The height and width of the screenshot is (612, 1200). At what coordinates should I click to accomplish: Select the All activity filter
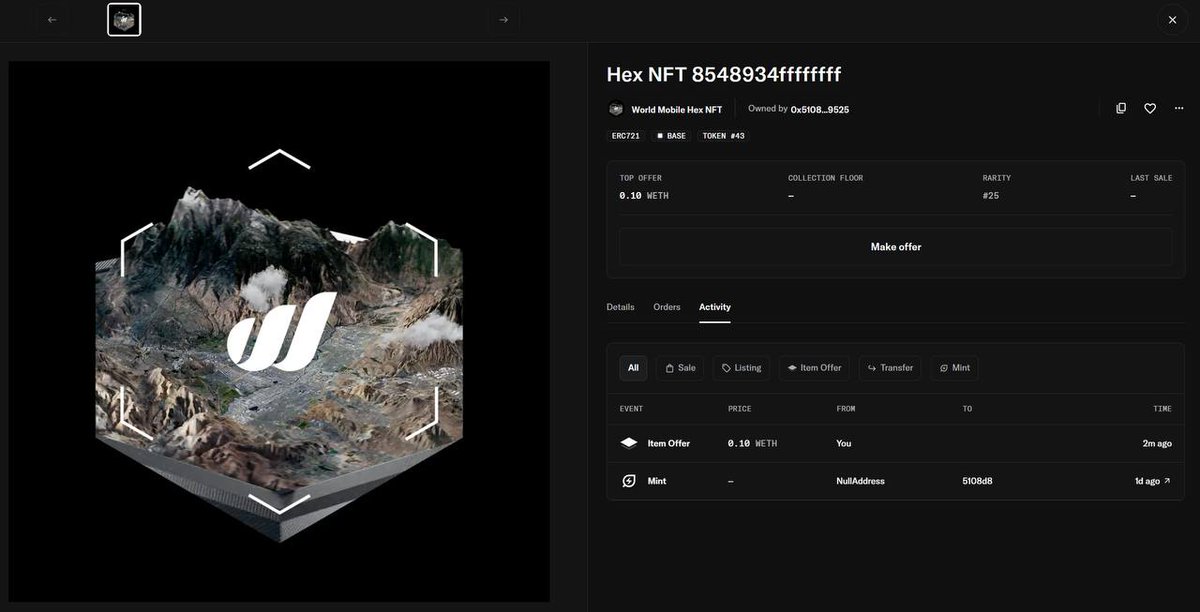(633, 368)
